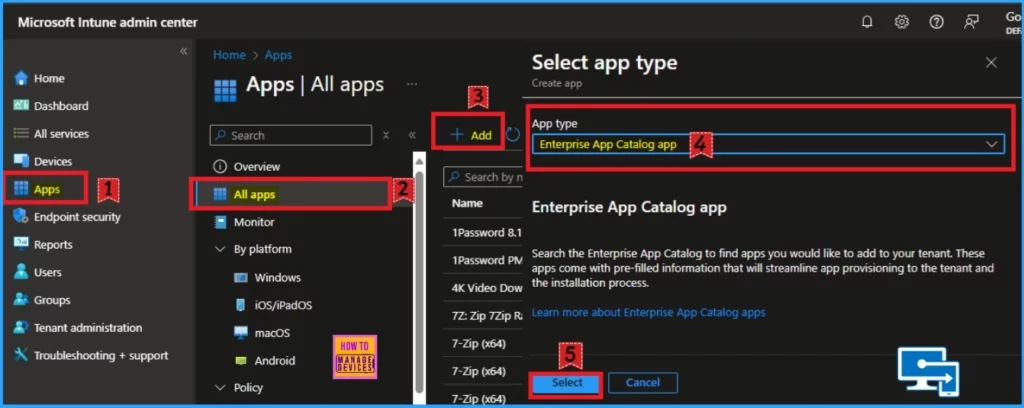
Task: Clear the Apps menu search with X
Action: [x=386, y=135]
